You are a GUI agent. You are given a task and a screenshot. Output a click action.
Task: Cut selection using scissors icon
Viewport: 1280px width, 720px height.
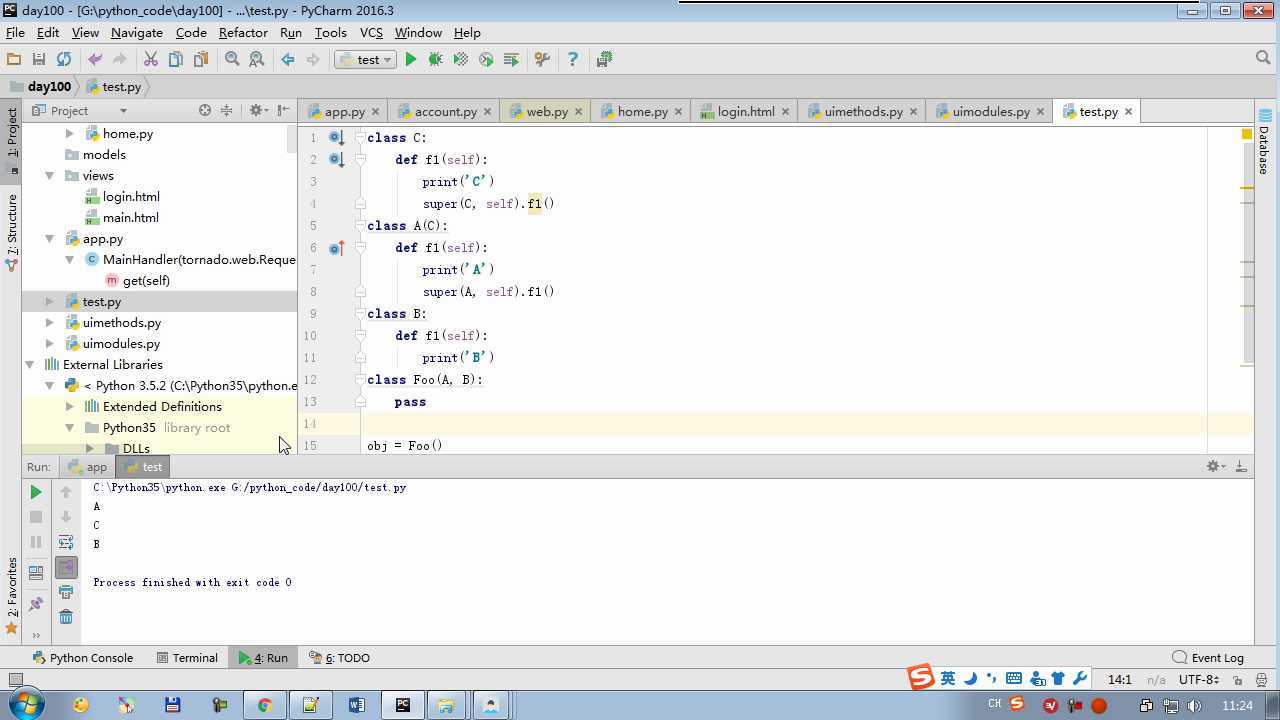pos(151,60)
